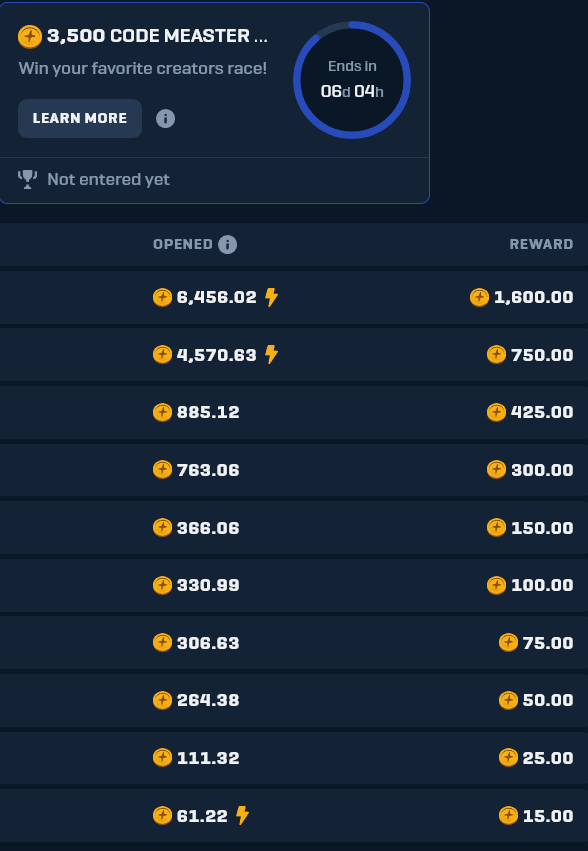The image size is (588, 851).
Task: Click info icon beside OPENED header
Action: click(227, 244)
